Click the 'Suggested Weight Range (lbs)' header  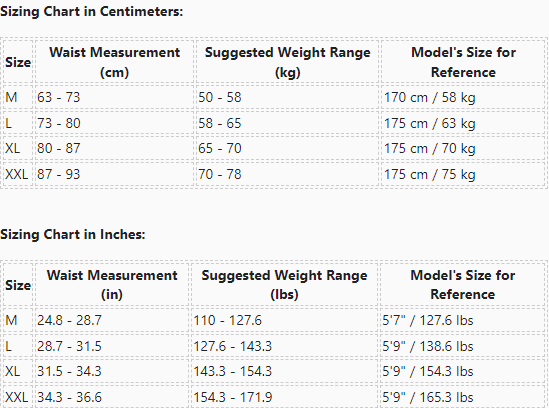(284, 284)
